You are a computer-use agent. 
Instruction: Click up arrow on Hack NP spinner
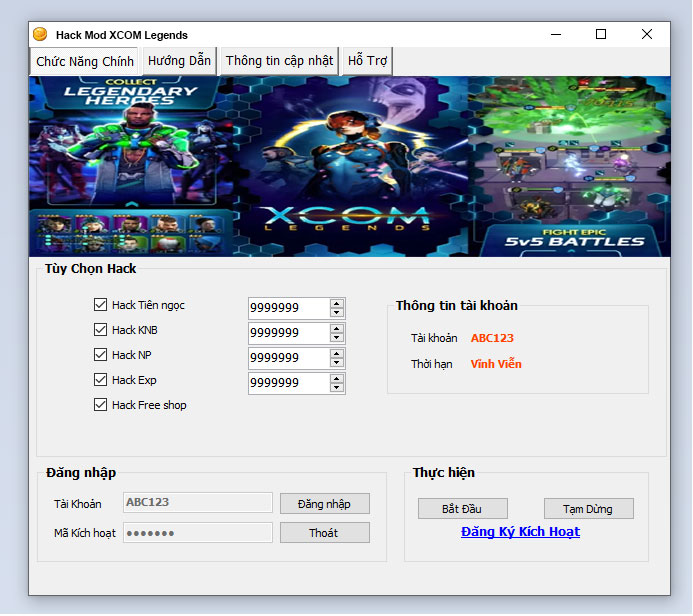[336, 354]
